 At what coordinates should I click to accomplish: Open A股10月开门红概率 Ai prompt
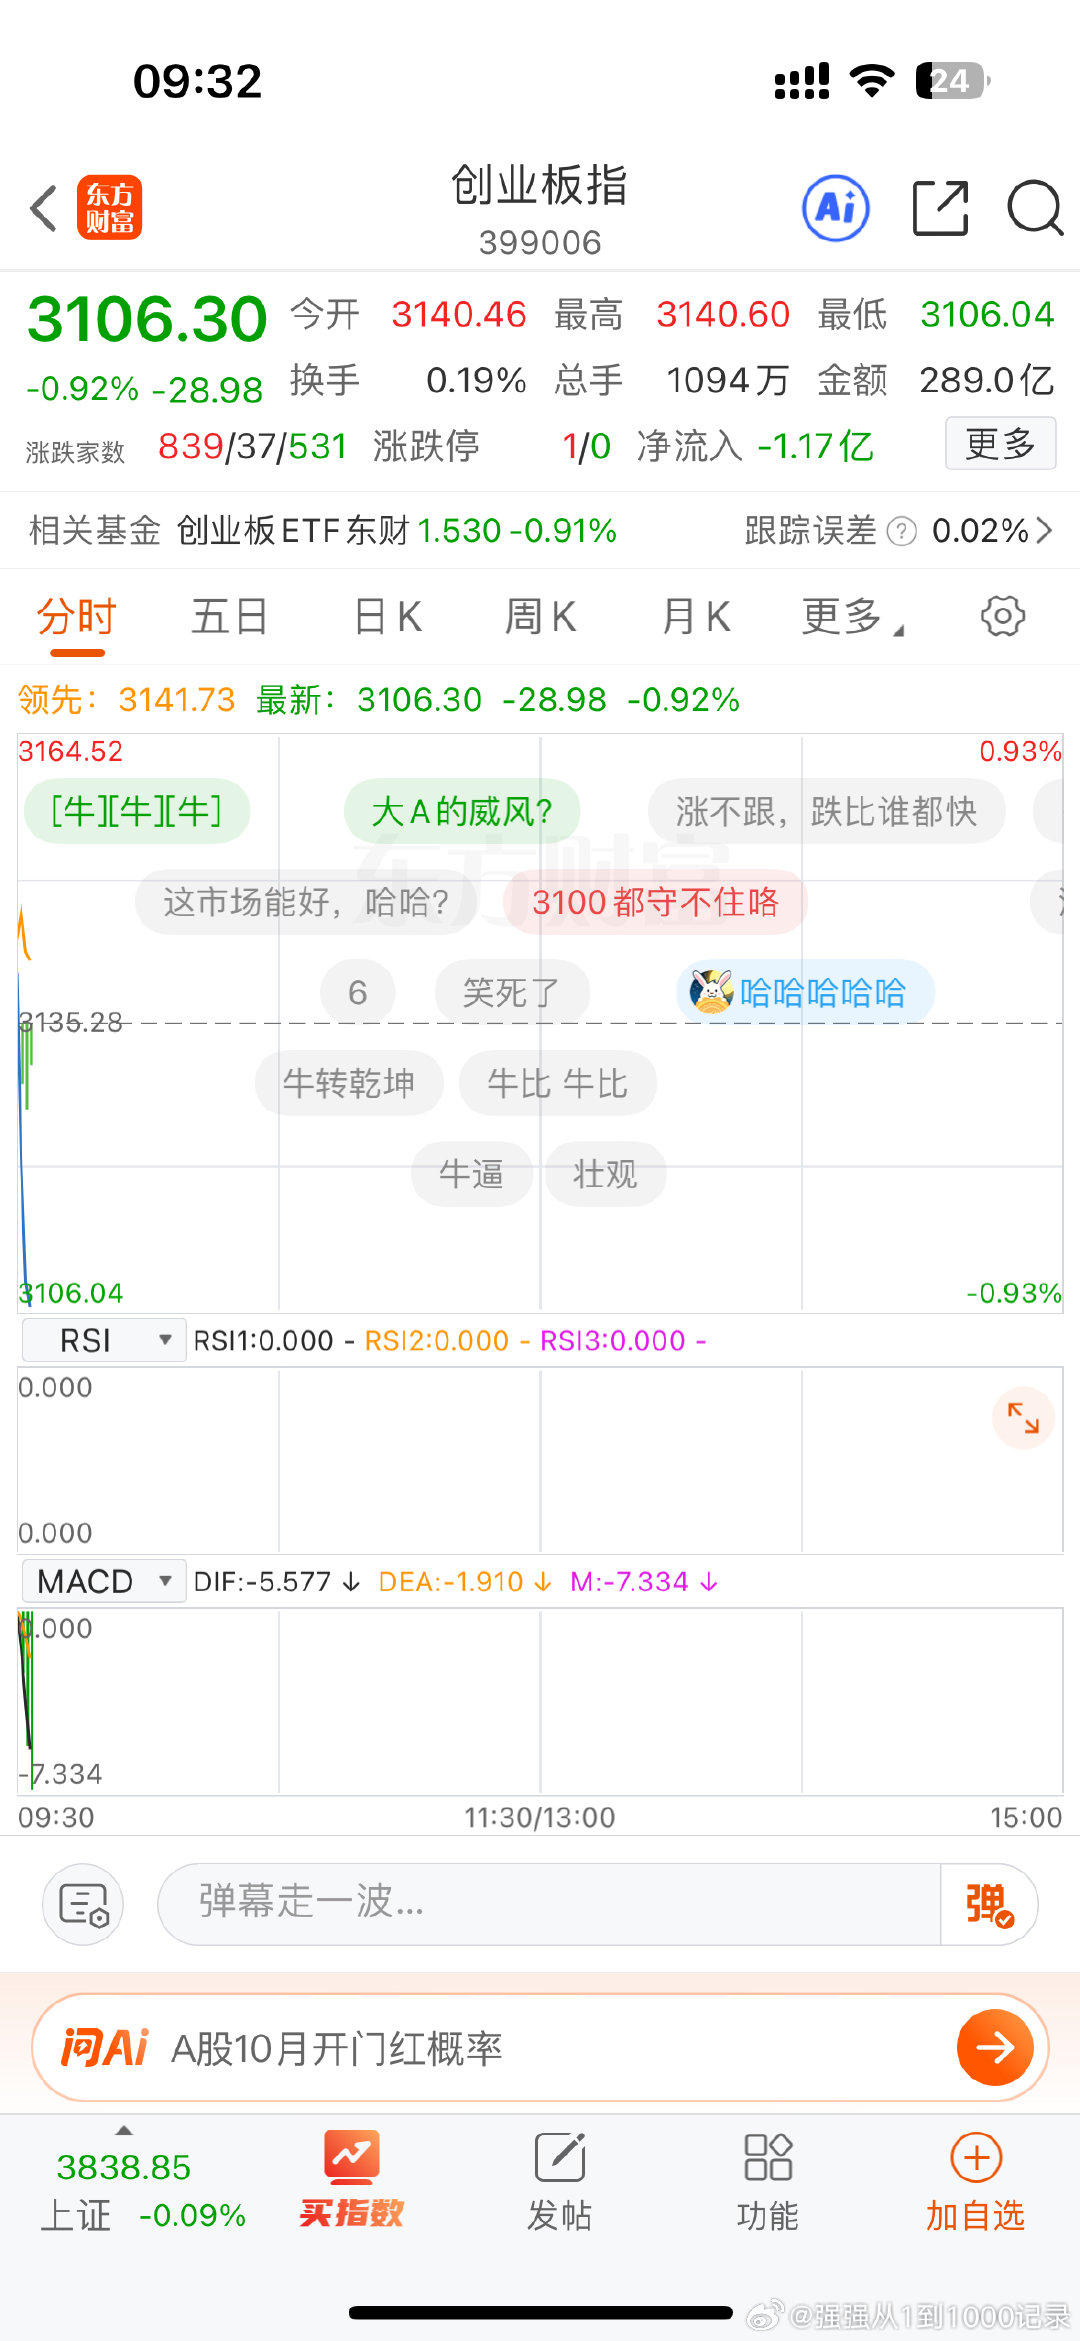click(x=337, y=2049)
